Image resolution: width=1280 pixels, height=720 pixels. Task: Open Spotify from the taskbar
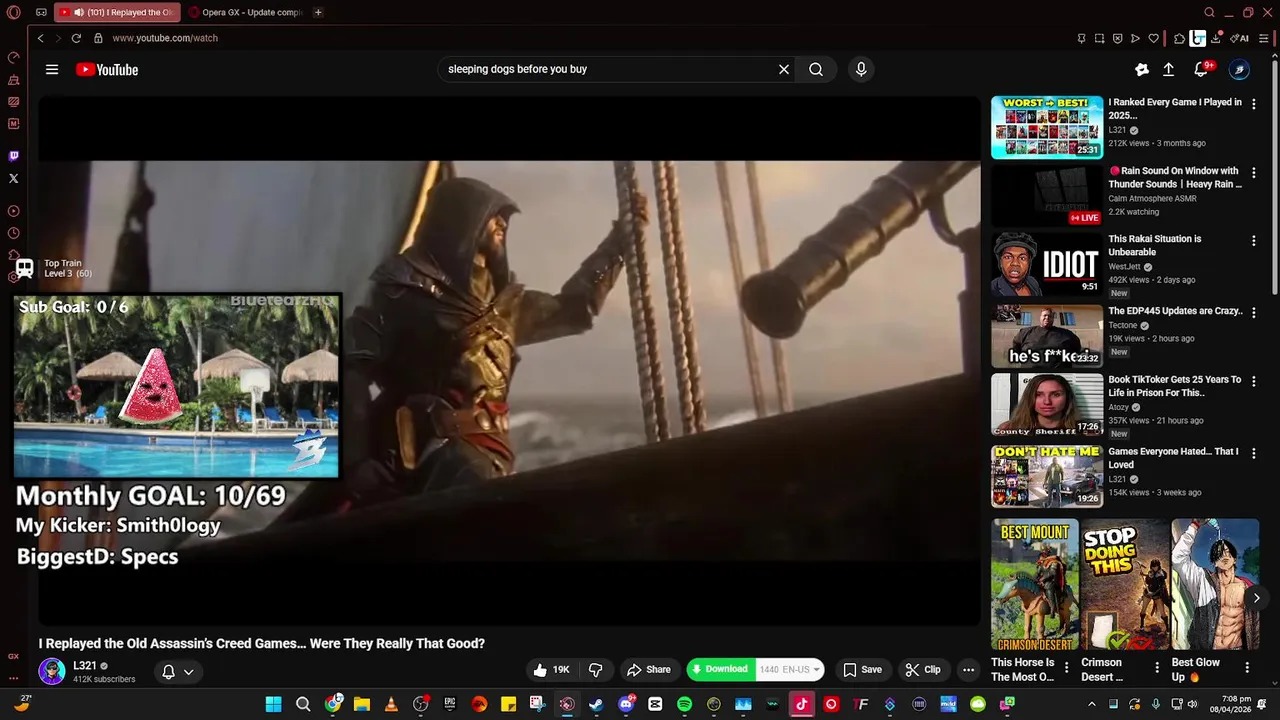click(x=684, y=705)
